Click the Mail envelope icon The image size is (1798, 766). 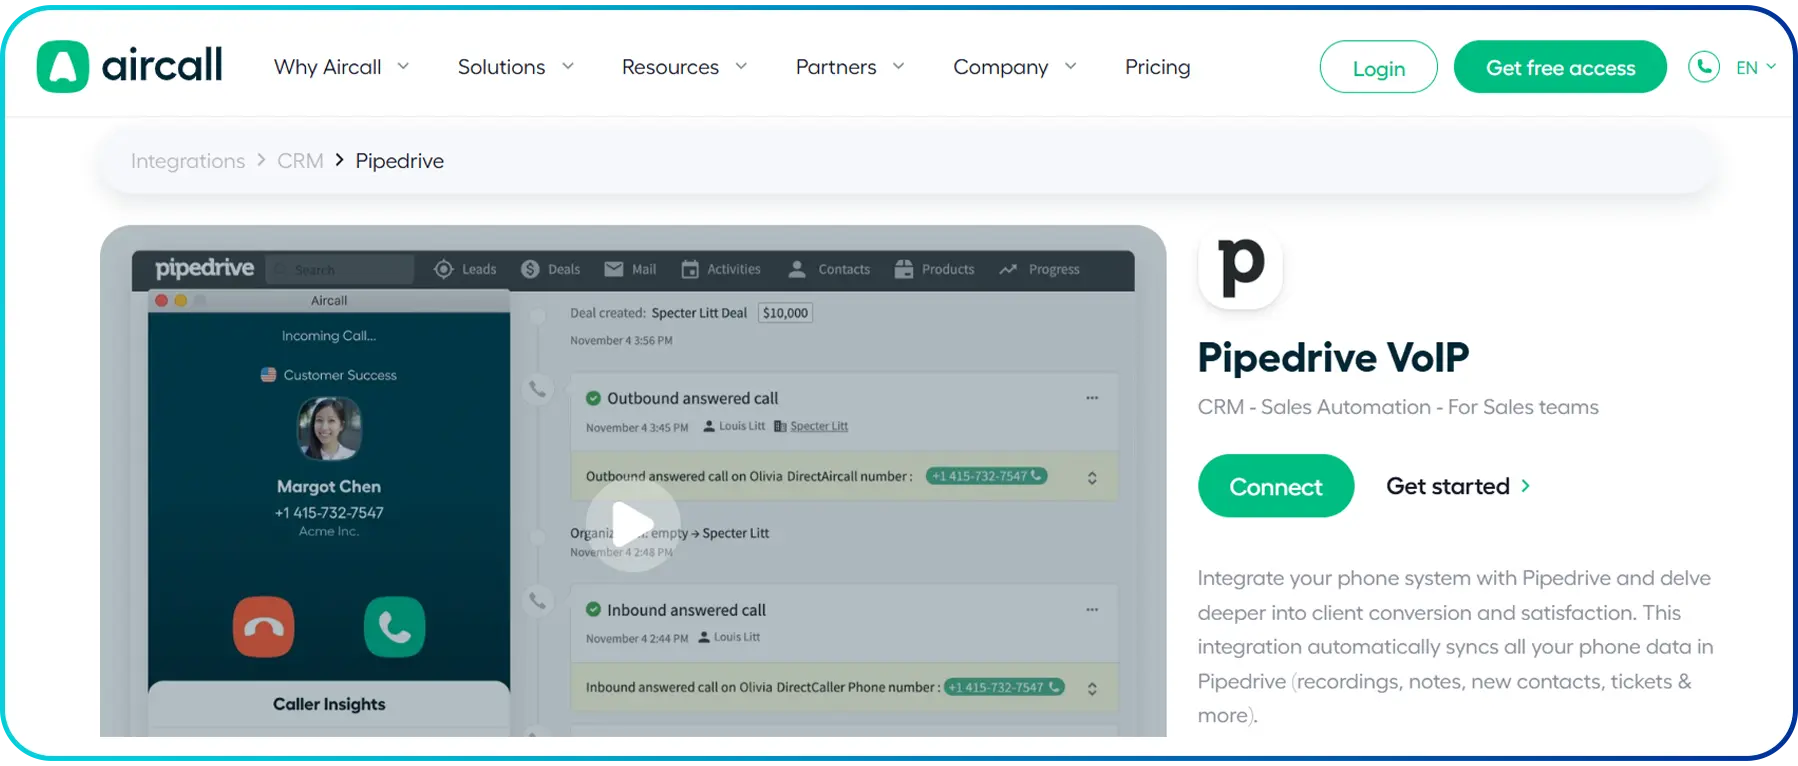[614, 269]
